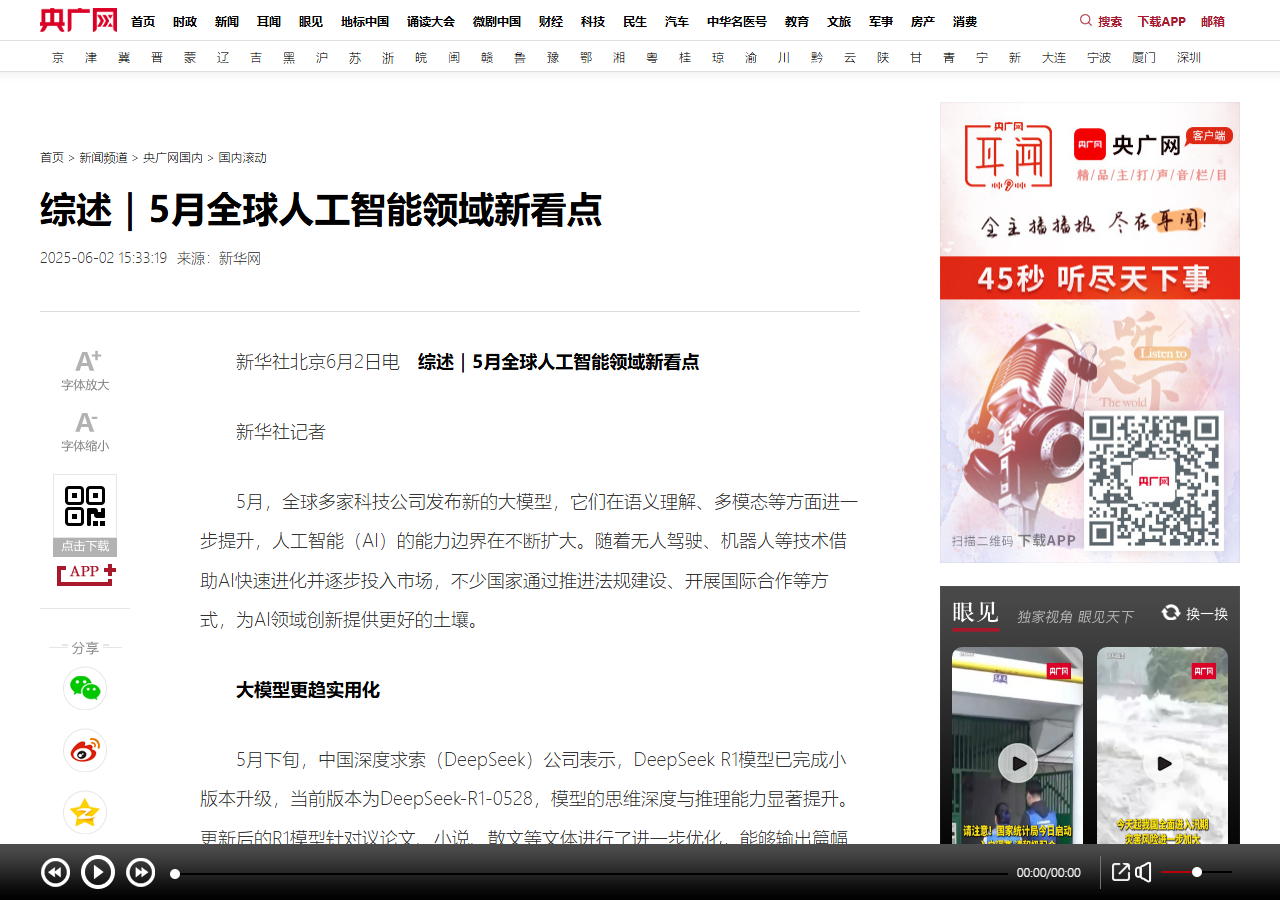Share article via WeChat icon

click(85, 689)
